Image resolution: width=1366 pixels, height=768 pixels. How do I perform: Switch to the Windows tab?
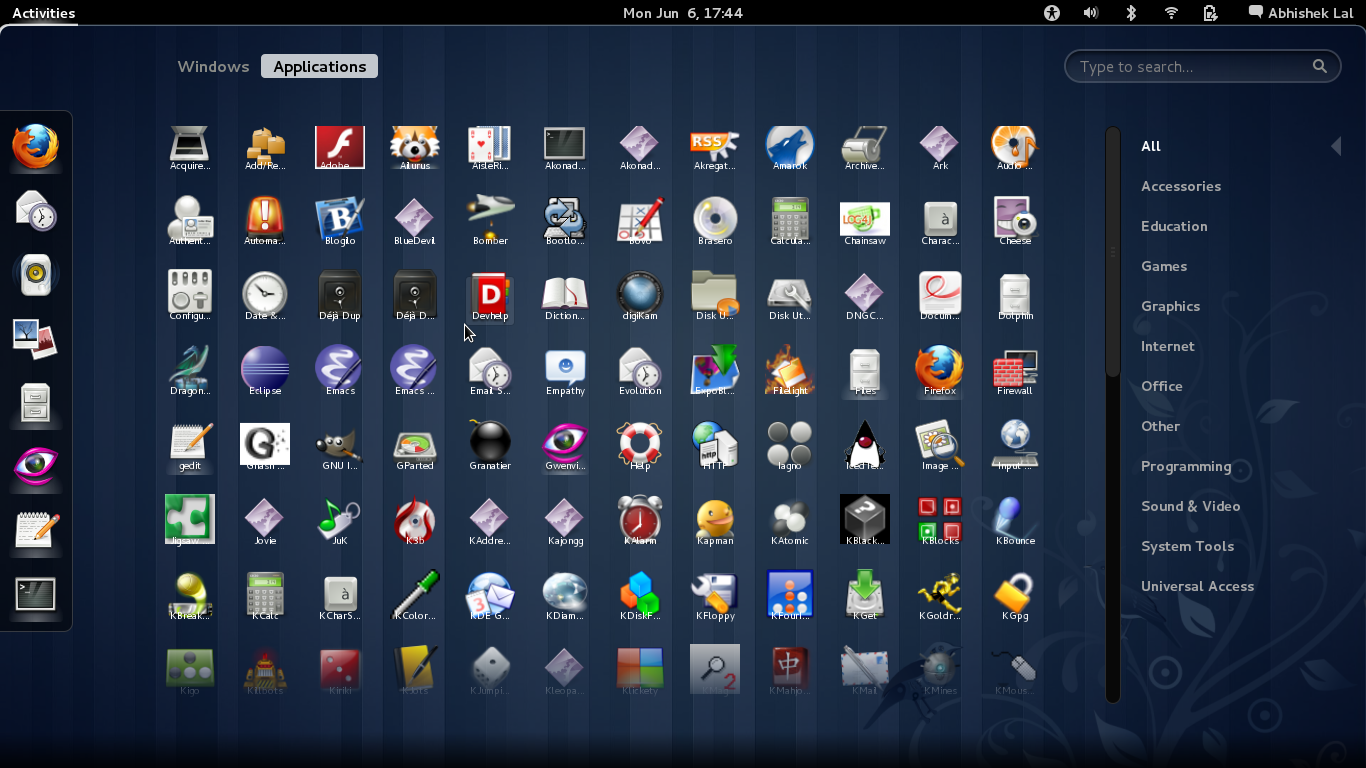213,66
